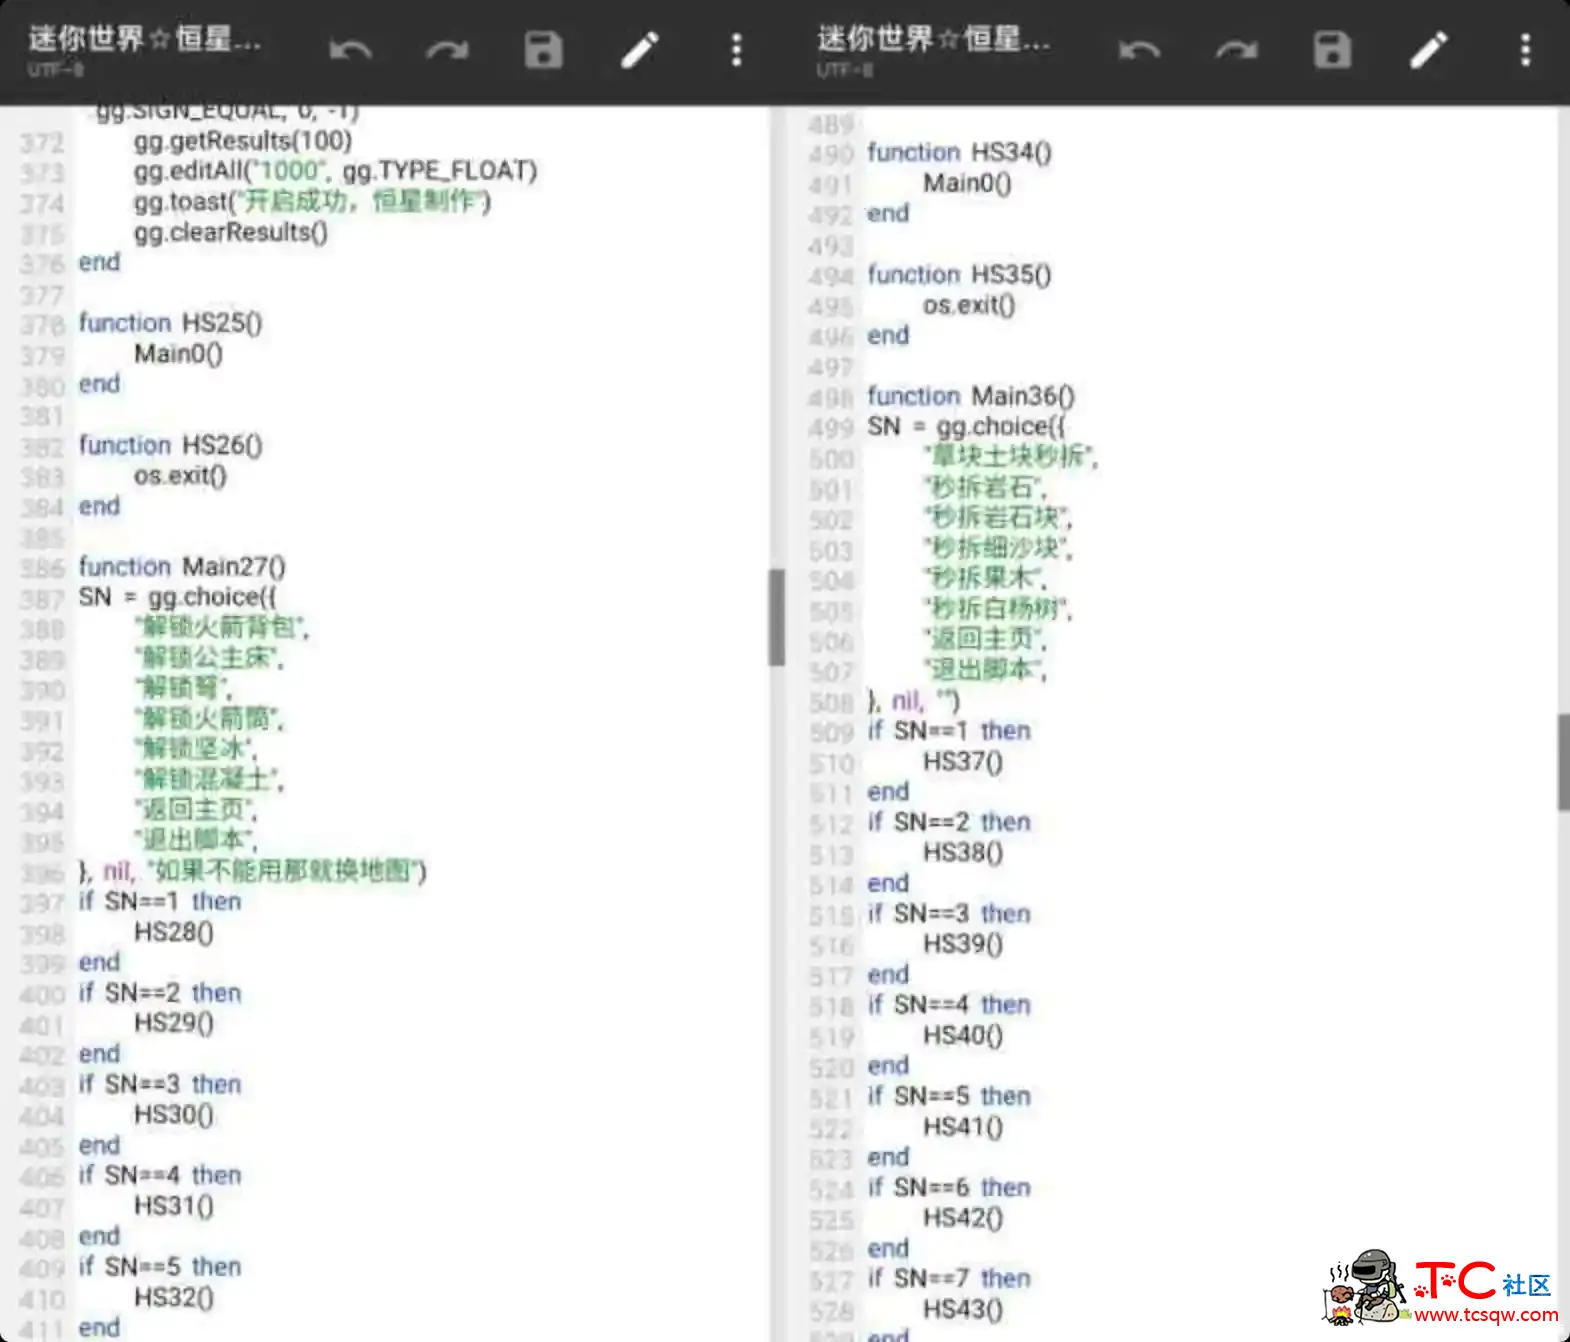Click line number 386 in left gutter

[x=42, y=569]
